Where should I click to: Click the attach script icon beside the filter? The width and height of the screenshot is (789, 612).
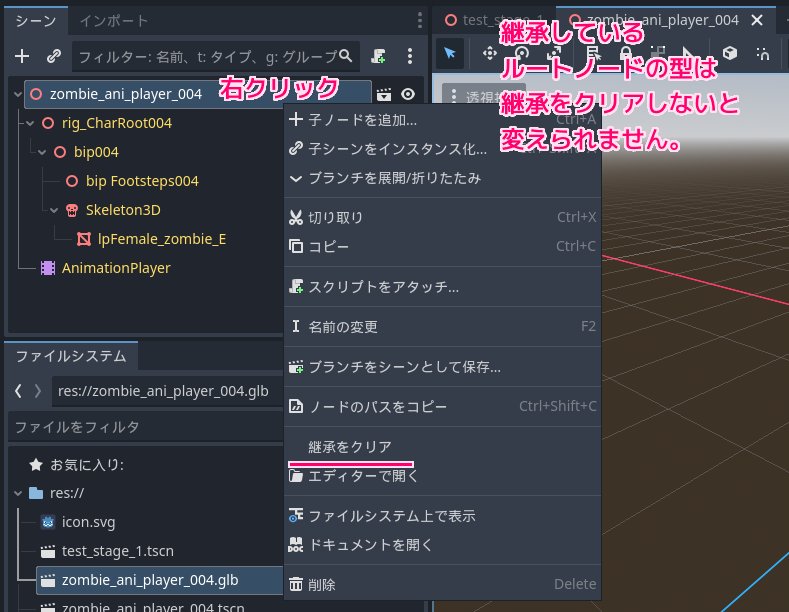pos(378,56)
